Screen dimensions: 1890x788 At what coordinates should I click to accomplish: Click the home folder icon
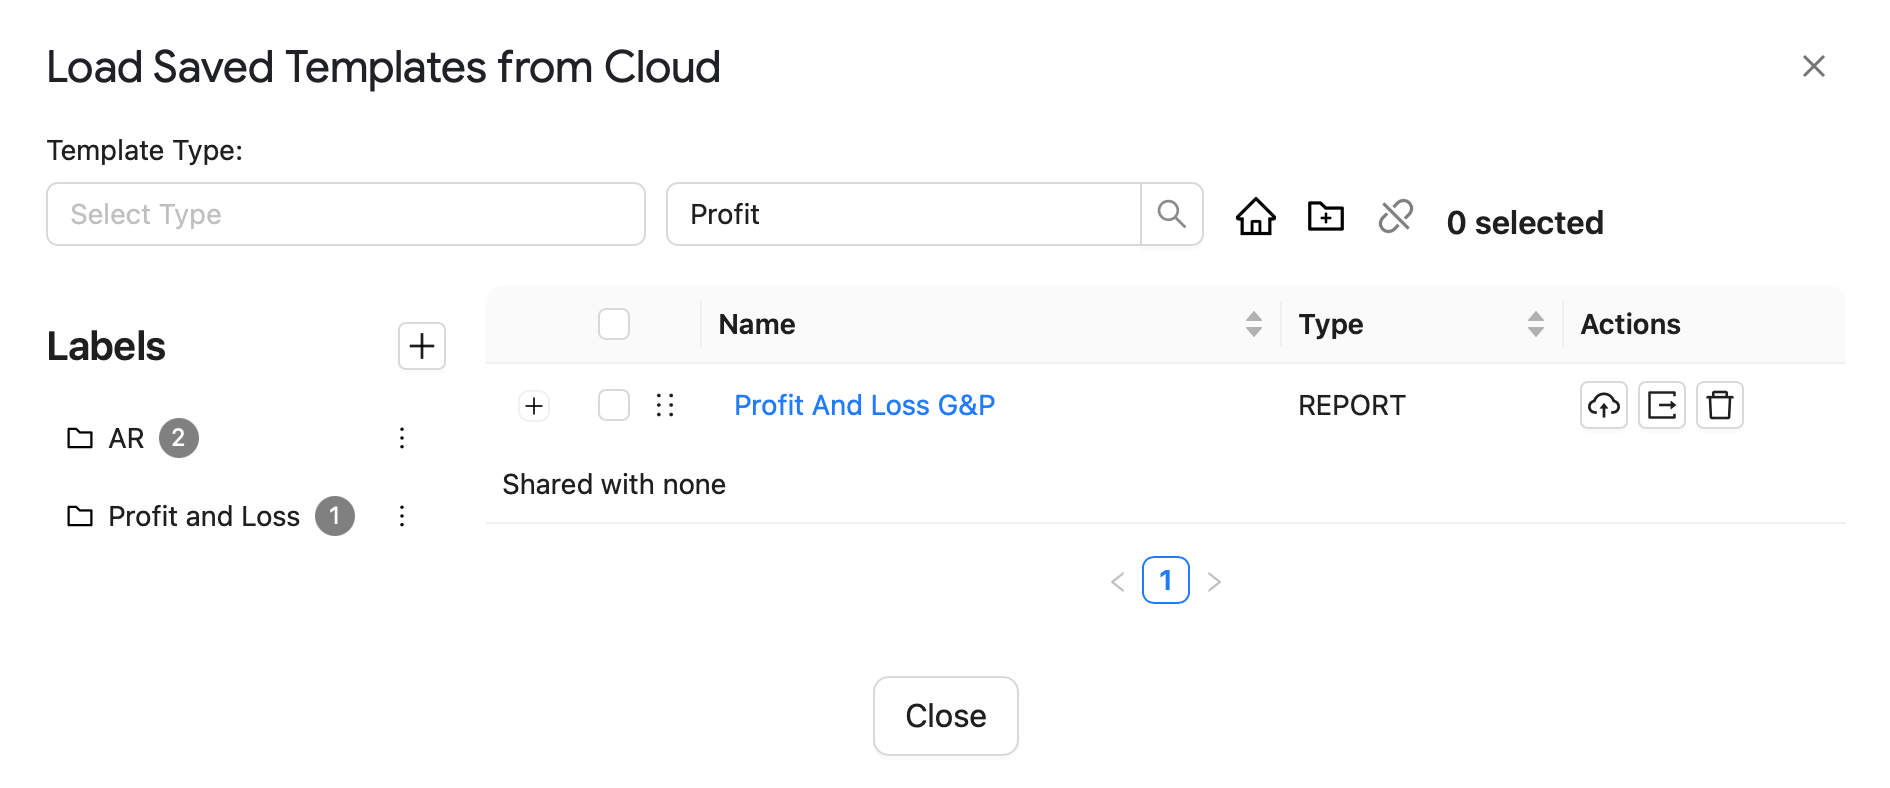click(1255, 215)
